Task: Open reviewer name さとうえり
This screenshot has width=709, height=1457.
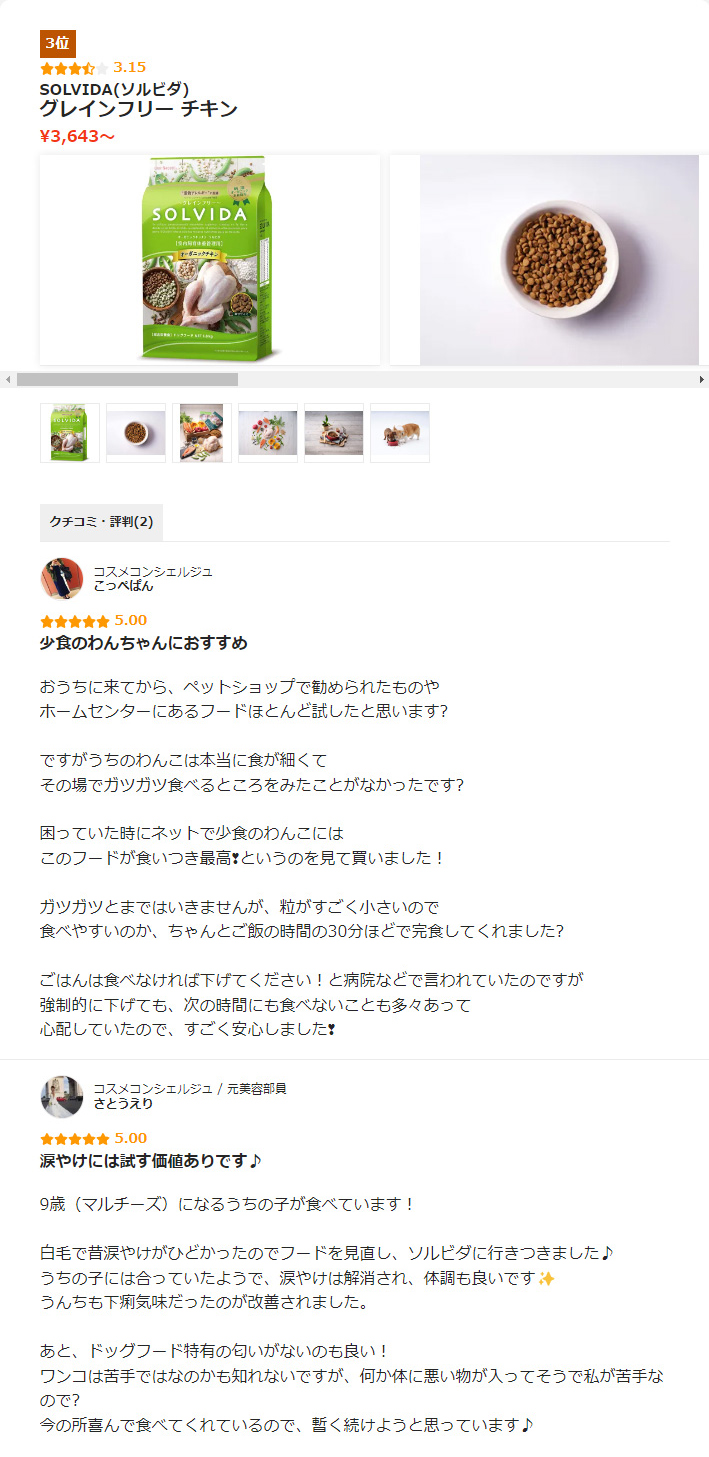Action: [x=123, y=1105]
